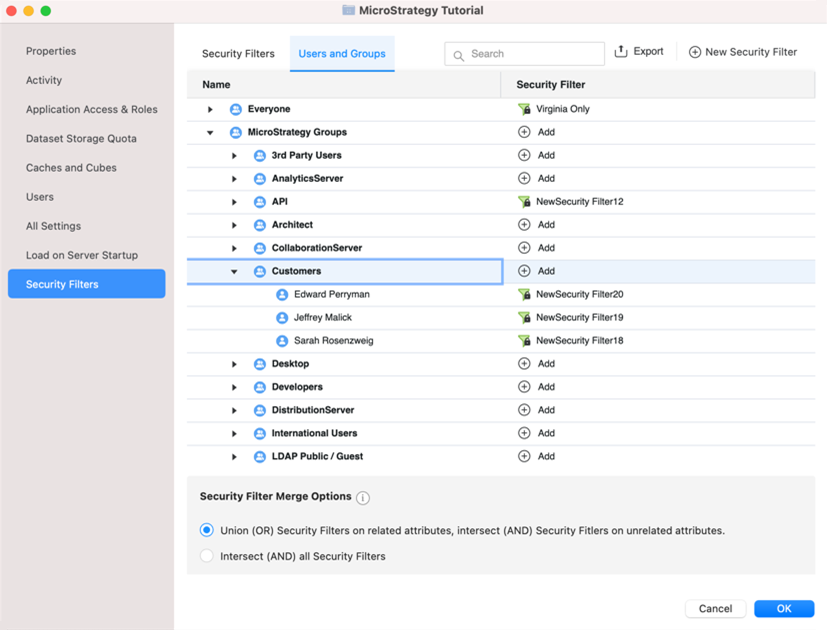This screenshot has height=630, width=827.
Task: Click the info icon beside Security Filter Merge Options
Action: coord(363,498)
